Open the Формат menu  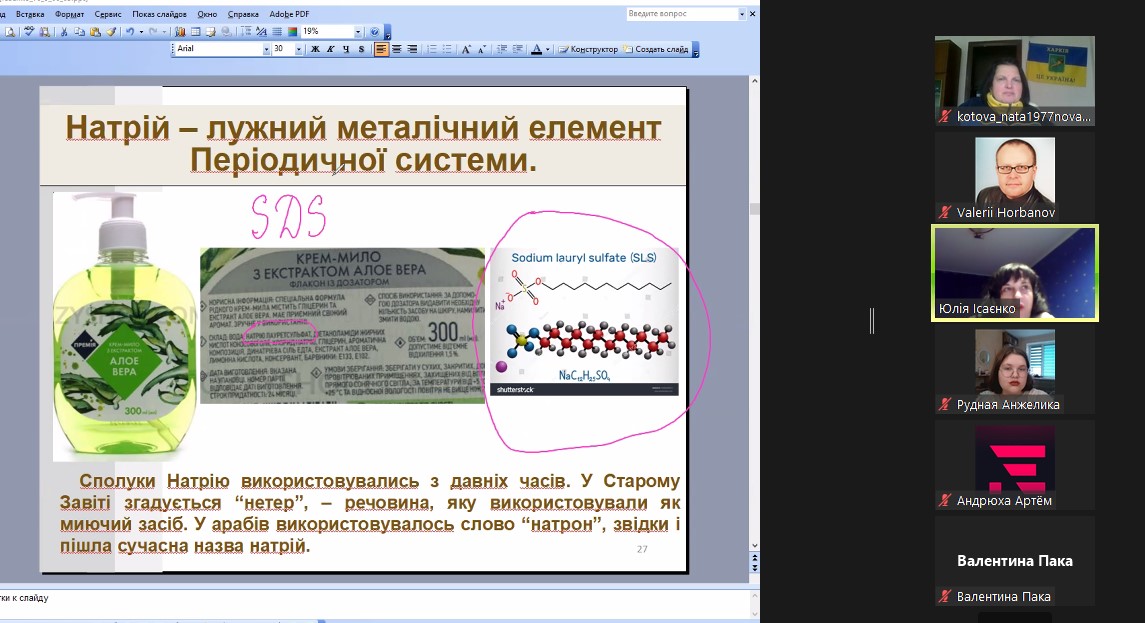(x=69, y=14)
